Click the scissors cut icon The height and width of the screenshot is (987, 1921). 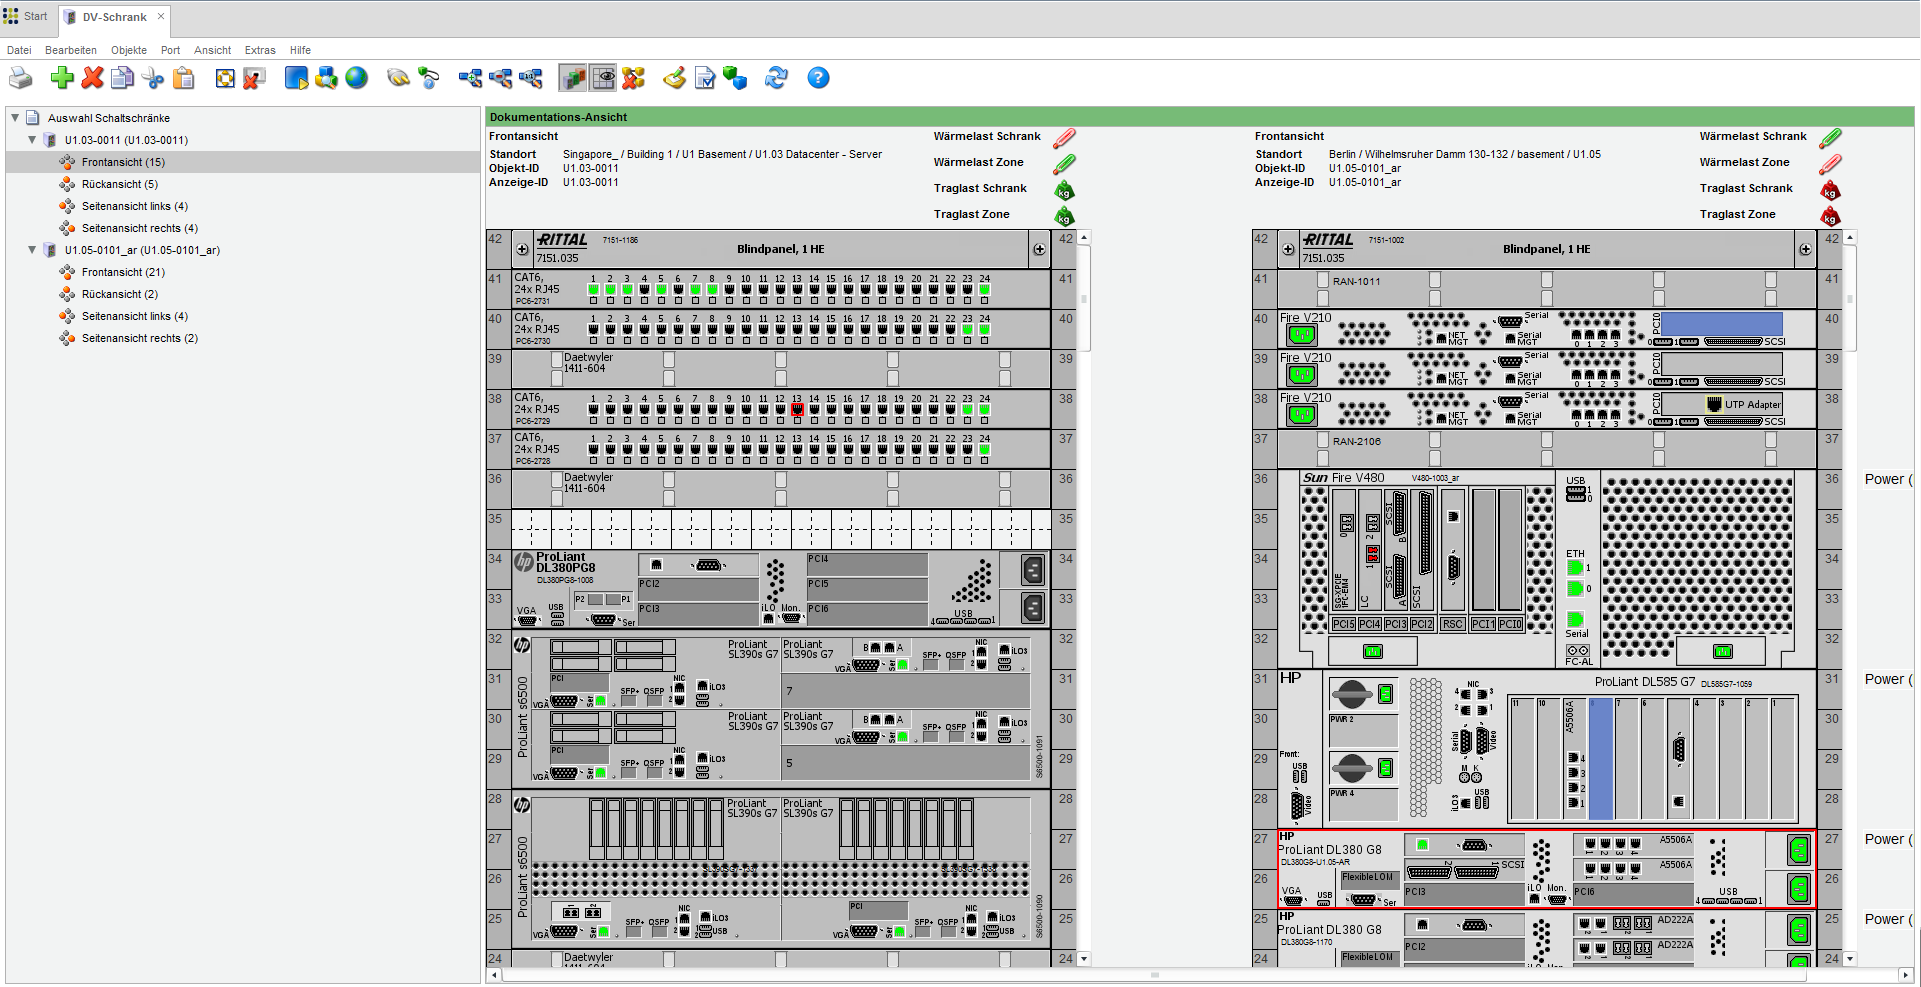point(153,78)
